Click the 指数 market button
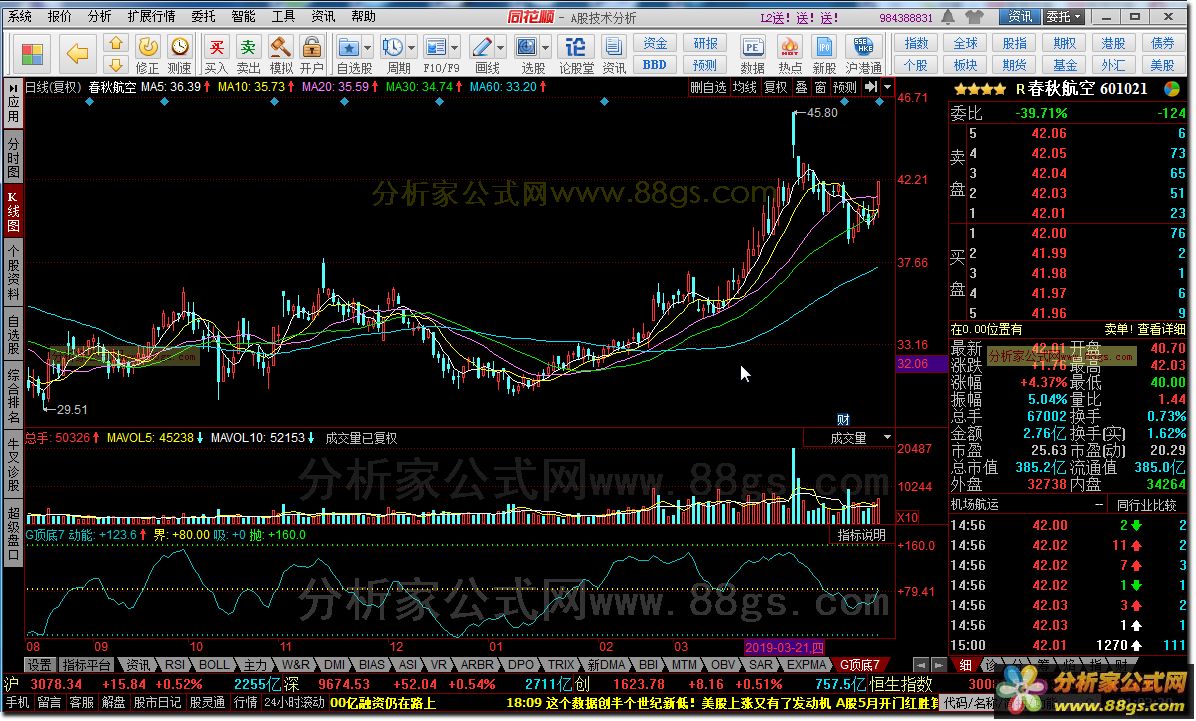The height and width of the screenshot is (721, 1196). pos(916,43)
